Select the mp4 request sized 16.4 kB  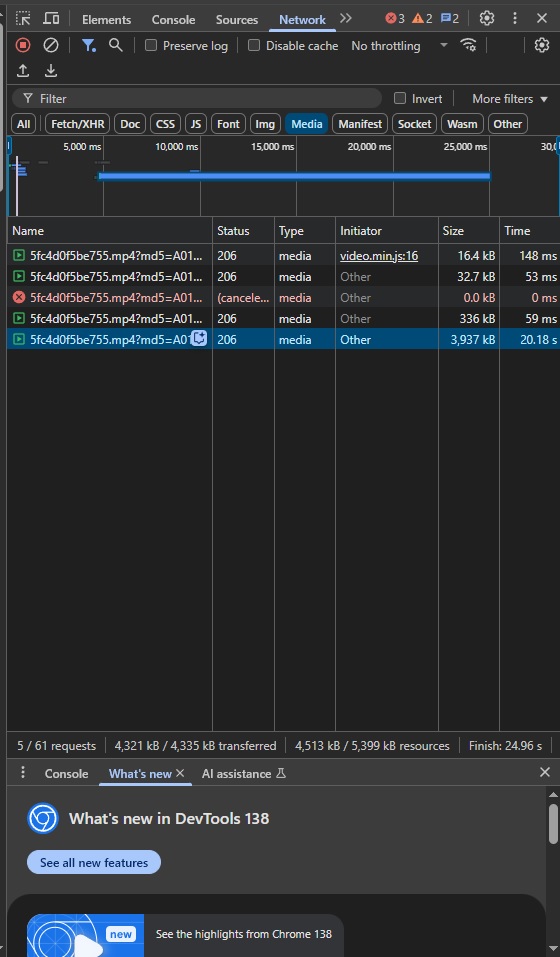pyautogui.click(x=283, y=256)
